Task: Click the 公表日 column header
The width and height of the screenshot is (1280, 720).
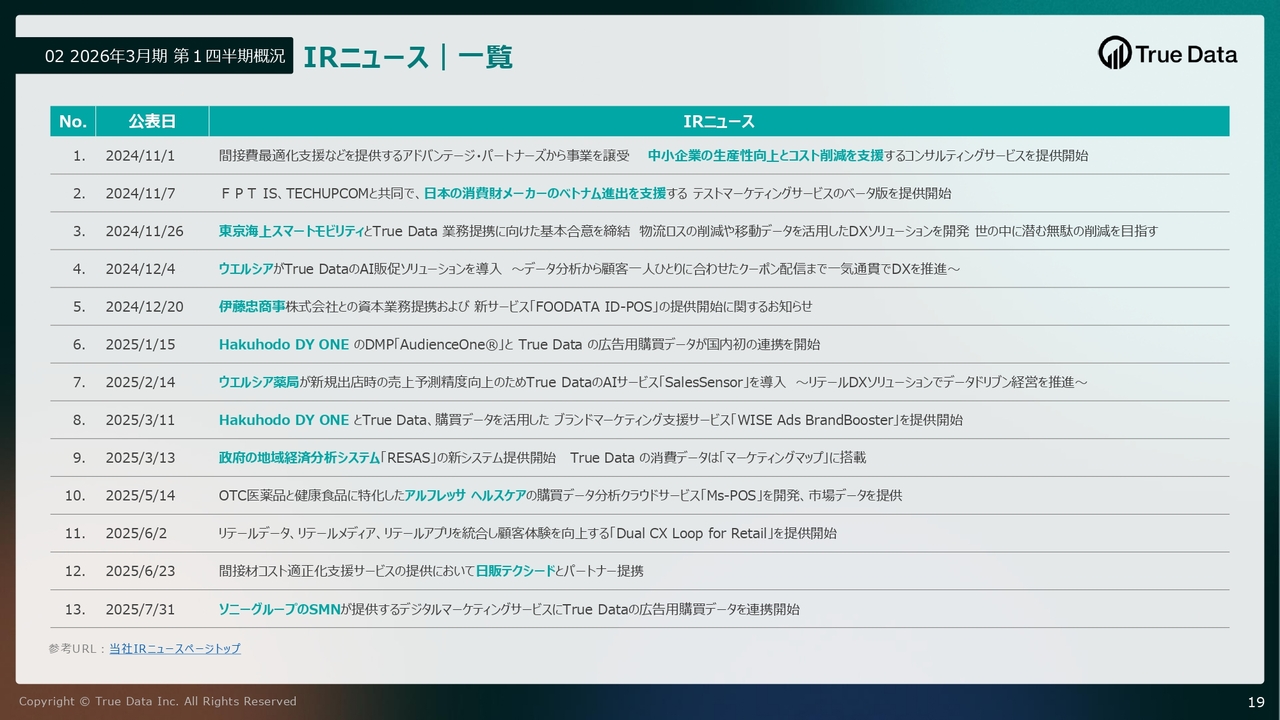Action: [x=152, y=121]
